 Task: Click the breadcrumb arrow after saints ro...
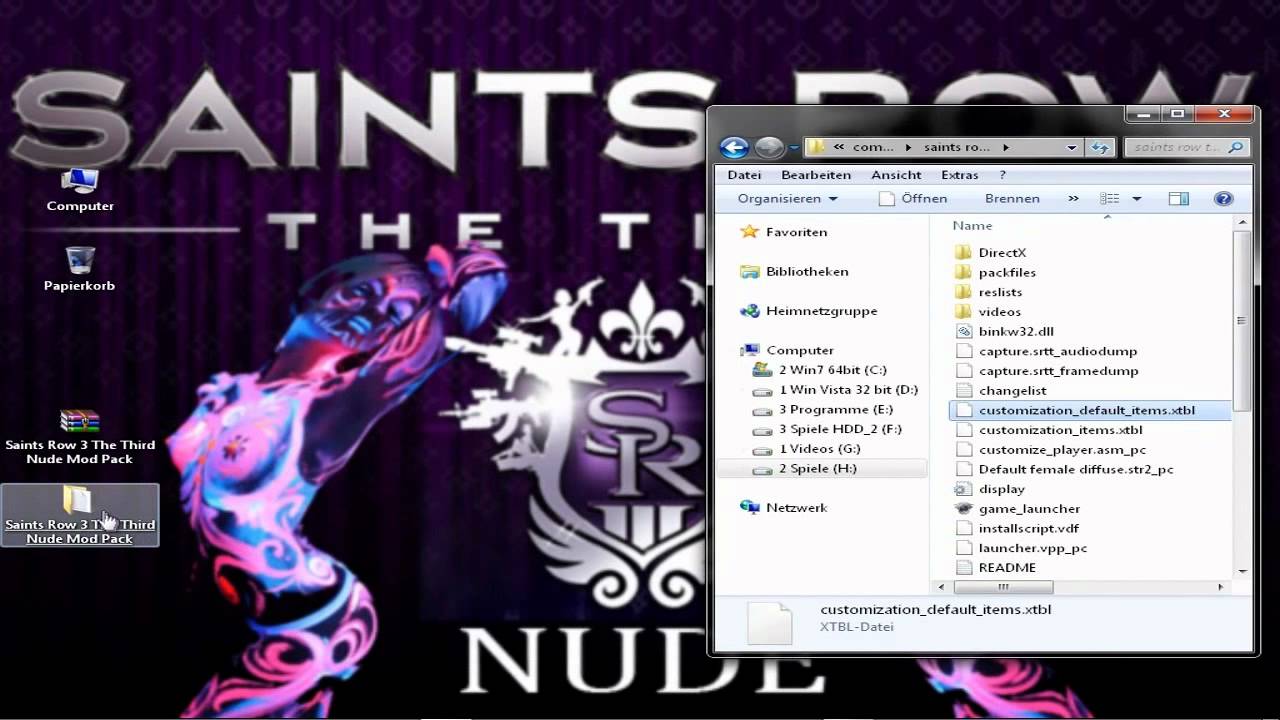[x=1005, y=147]
